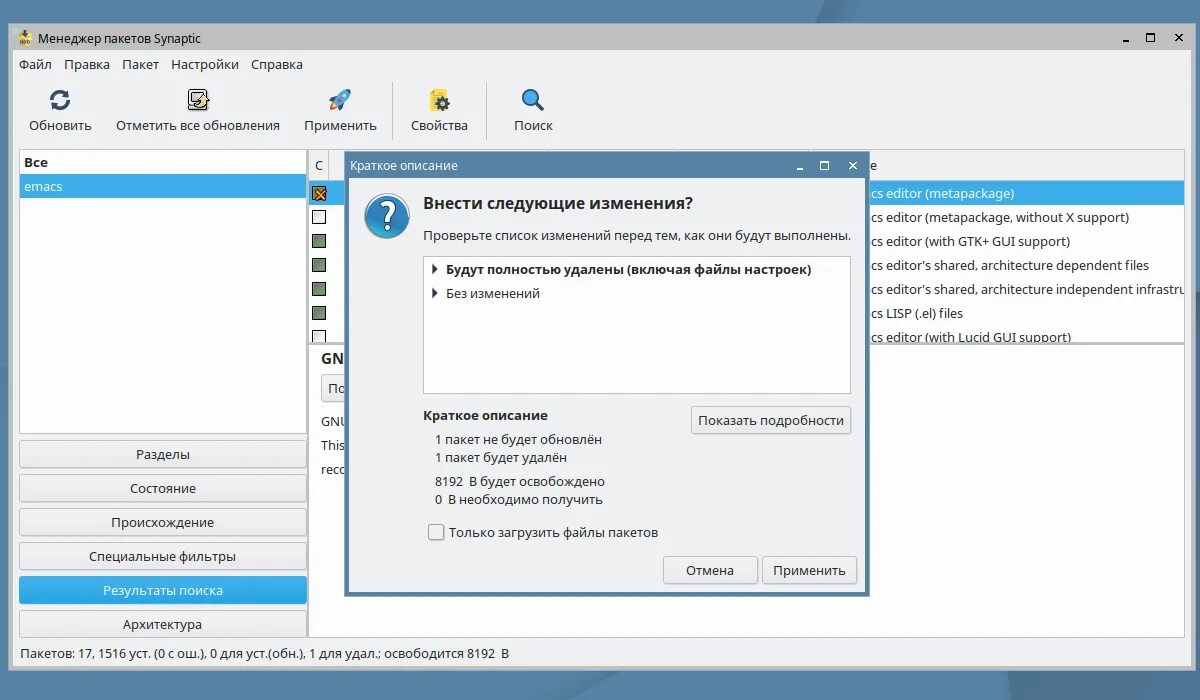The image size is (1200, 700).
Task: Close the Краткое описание dialog
Action: tap(853, 165)
